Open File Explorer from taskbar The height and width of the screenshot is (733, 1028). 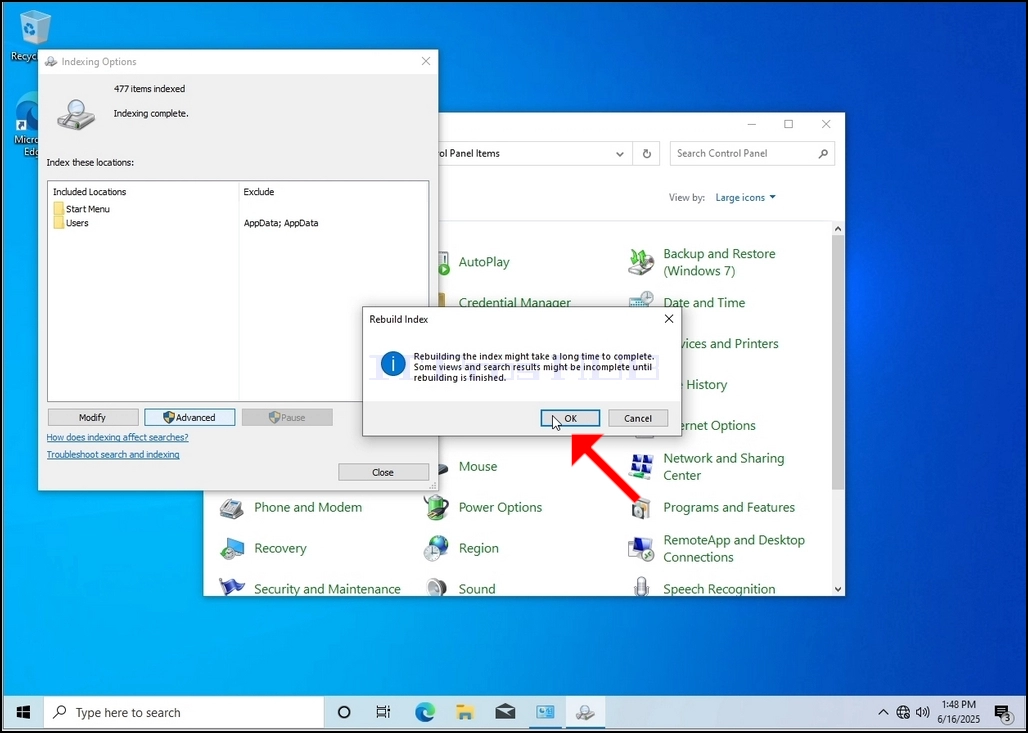click(465, 712)
